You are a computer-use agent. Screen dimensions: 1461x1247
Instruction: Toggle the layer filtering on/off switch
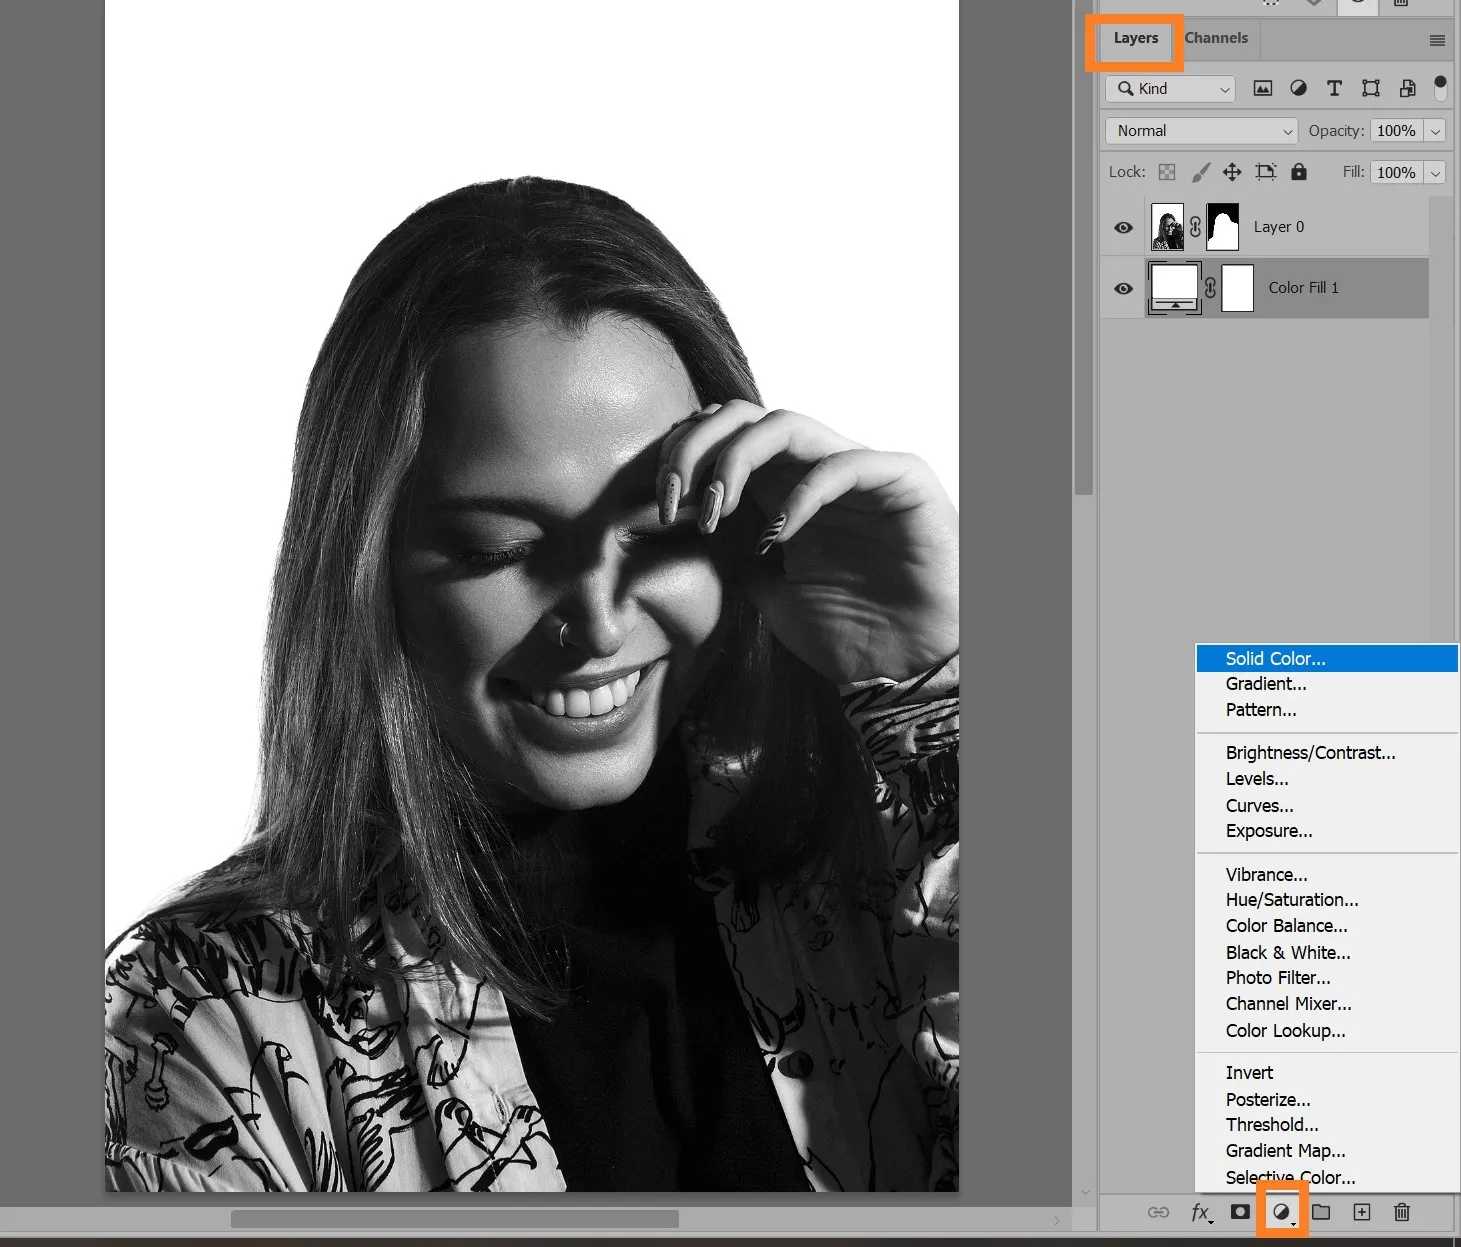(1440, 88)
